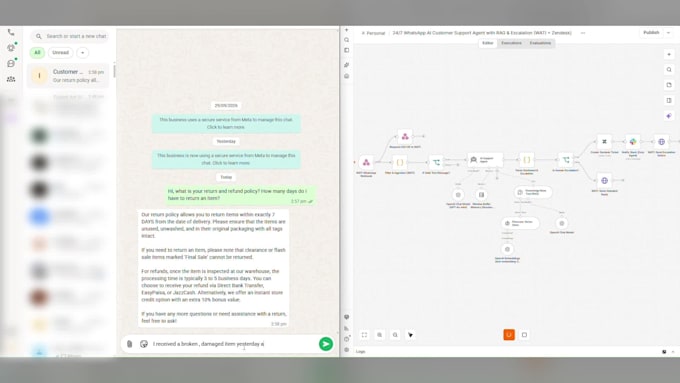Image resolution: width=680 pixels, height=383 pixels.
Task: Switch to the Editor tab
Action: [x=487, y=43]
